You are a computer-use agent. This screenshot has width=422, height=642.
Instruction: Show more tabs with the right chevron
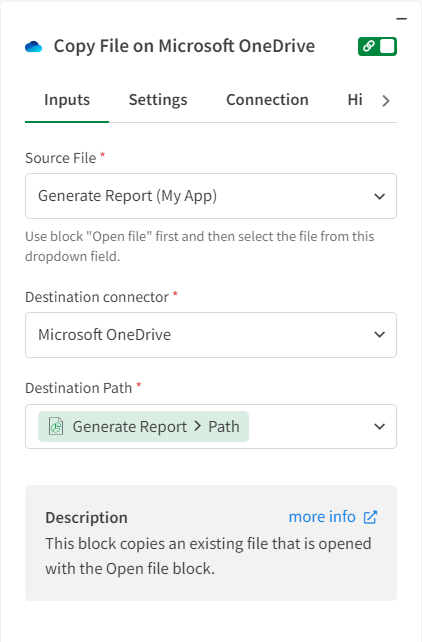(386, 101)
